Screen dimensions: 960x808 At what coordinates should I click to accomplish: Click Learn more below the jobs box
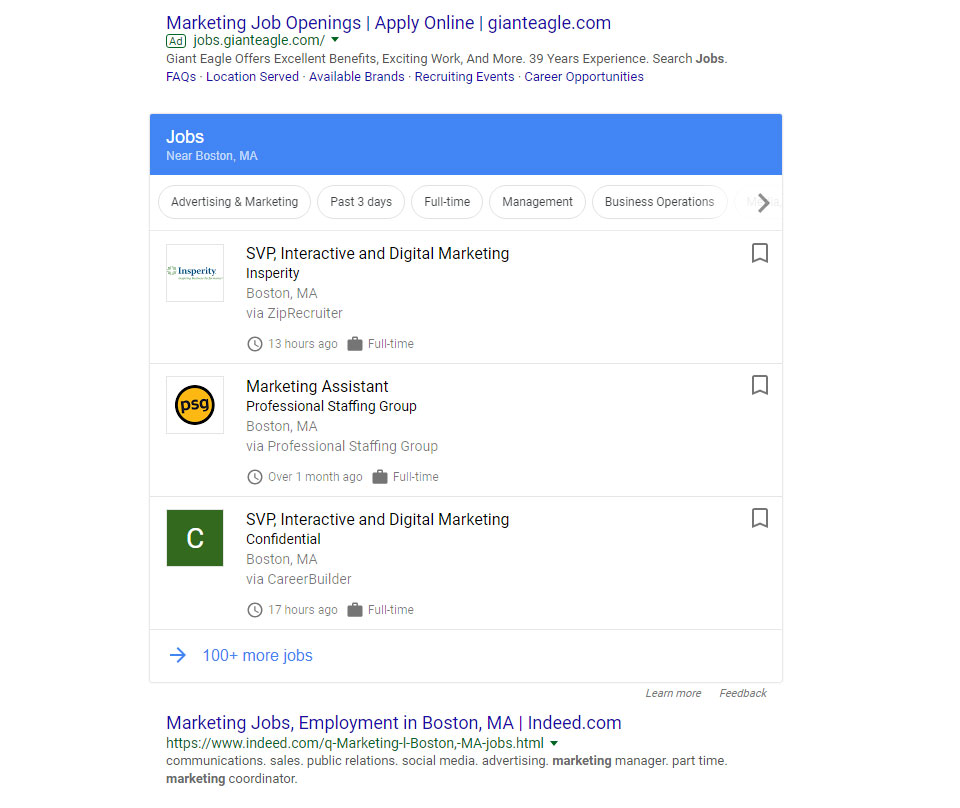673,693
